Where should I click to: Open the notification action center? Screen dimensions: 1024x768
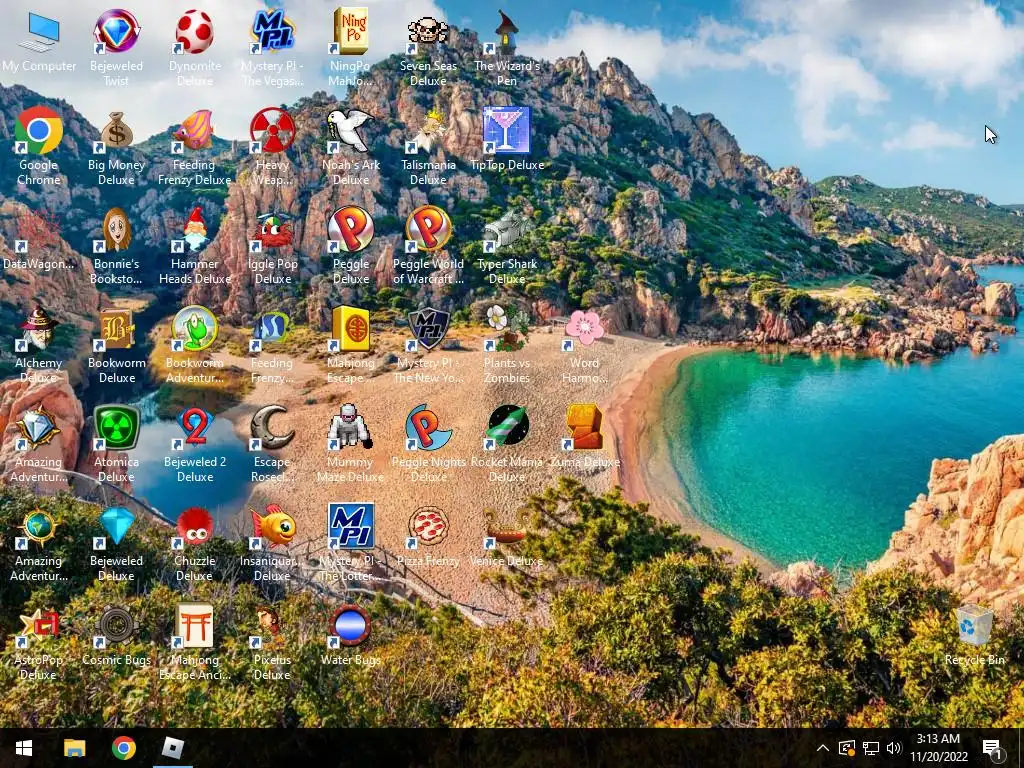[x=991, y=748]
